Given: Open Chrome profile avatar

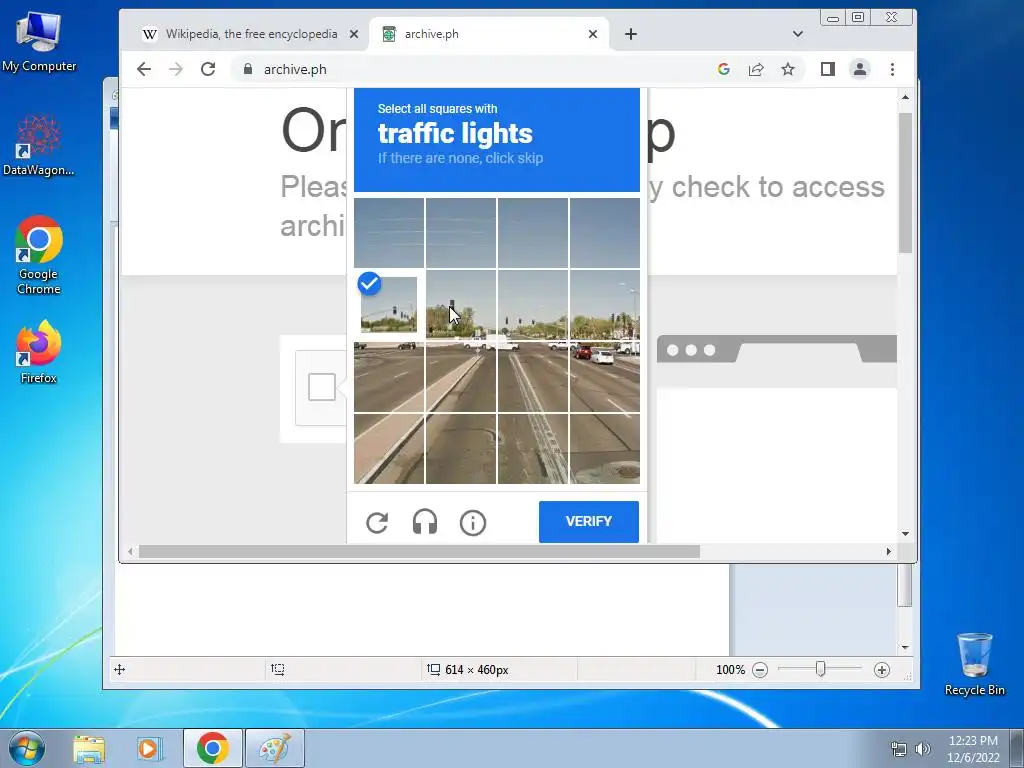Looking at the screenshot, I should click(x=860, y=69).
